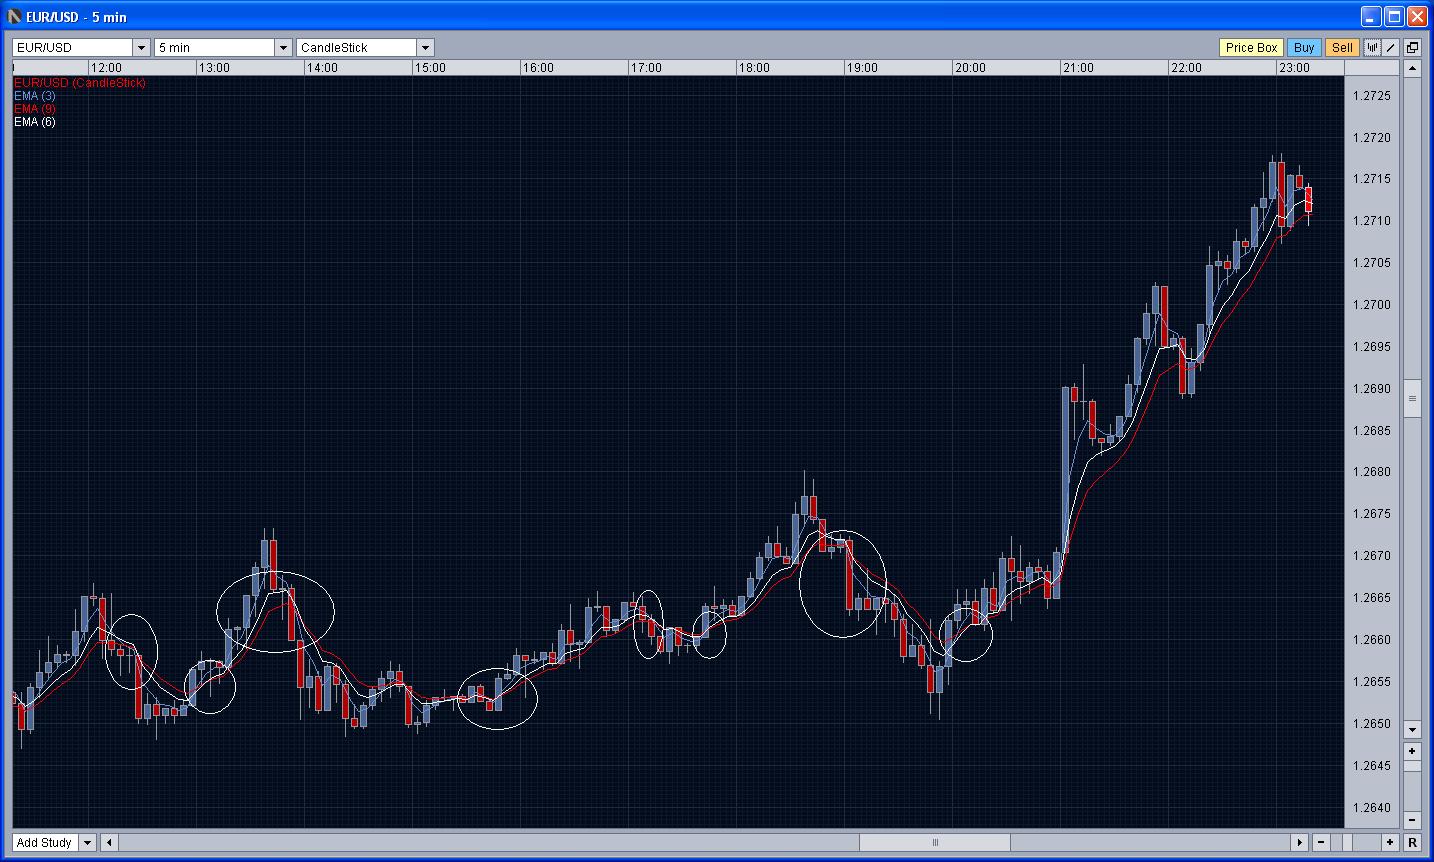Click the Add Study button
The image size is (1434, 862).
point(45,843)
